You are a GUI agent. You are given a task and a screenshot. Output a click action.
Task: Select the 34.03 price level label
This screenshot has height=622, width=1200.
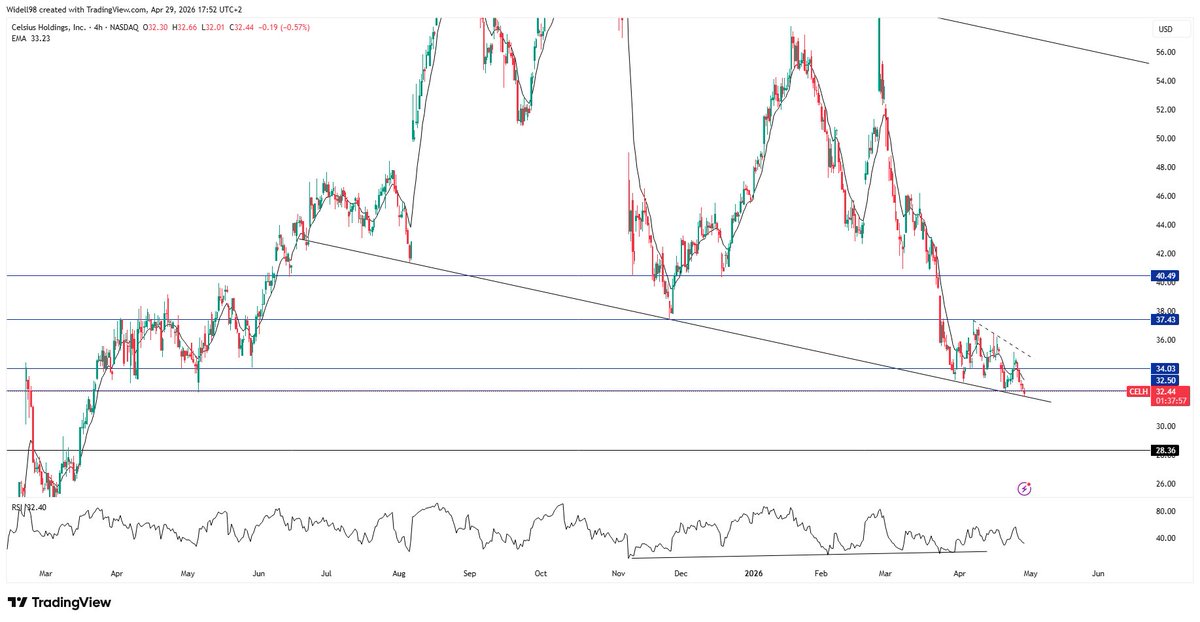click(1167, 369)
